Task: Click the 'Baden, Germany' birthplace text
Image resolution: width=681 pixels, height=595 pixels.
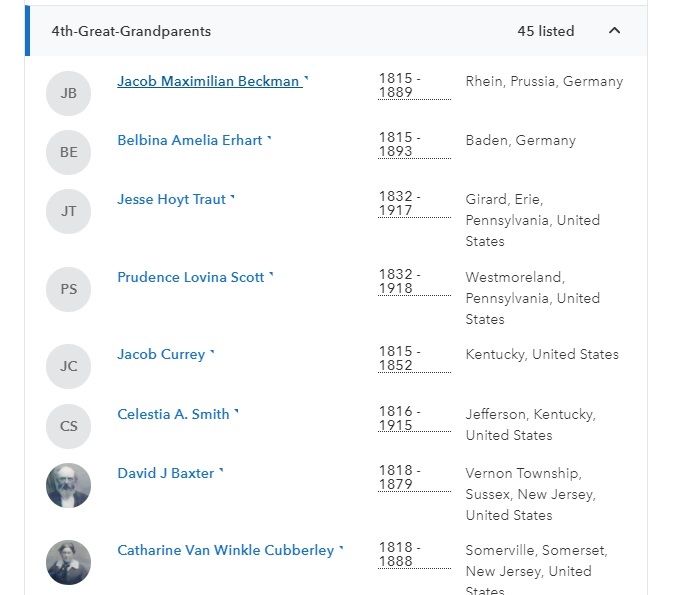Action: [521, 141]
